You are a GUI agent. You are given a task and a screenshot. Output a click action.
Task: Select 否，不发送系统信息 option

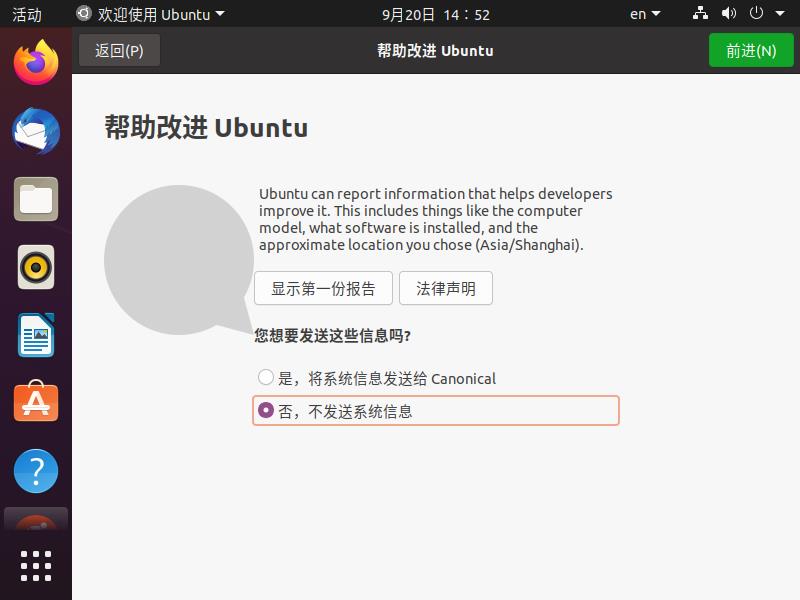pyautogui.click(x=436, y=410)
